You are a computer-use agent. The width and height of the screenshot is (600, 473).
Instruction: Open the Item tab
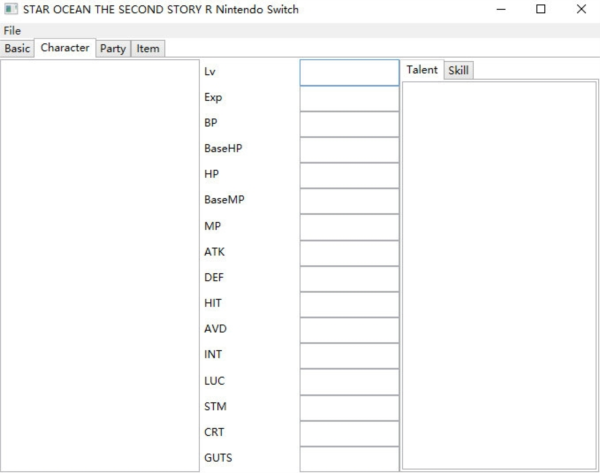click(x=148, y=48)
